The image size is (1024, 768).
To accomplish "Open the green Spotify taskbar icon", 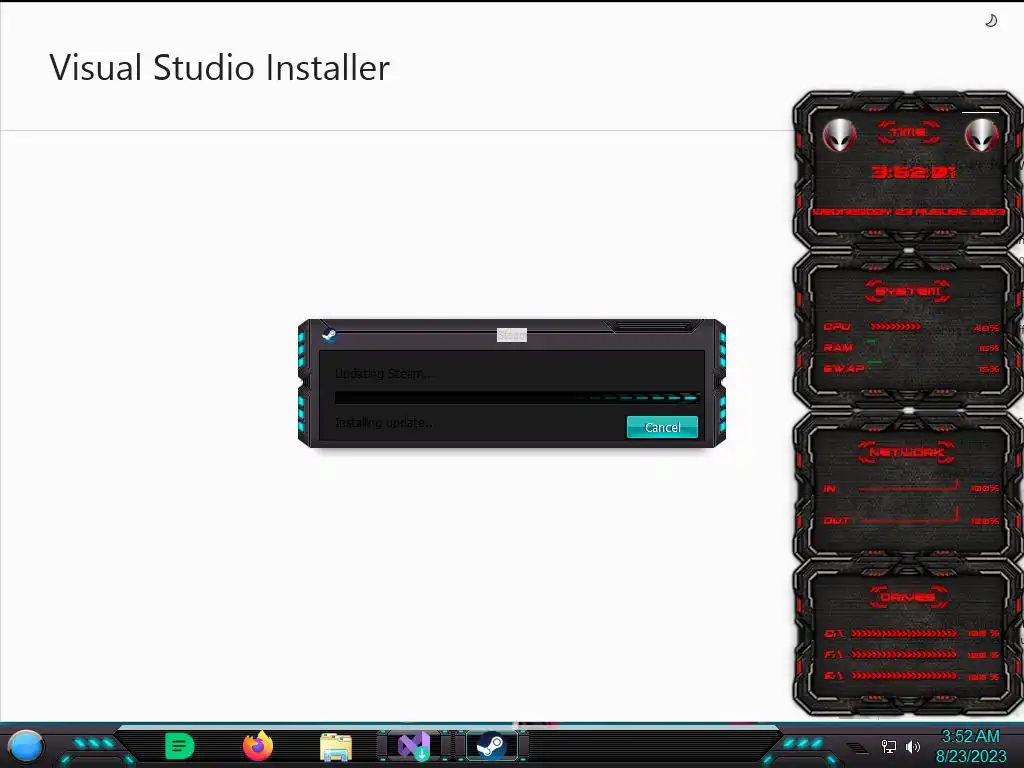I will [180, 746].
